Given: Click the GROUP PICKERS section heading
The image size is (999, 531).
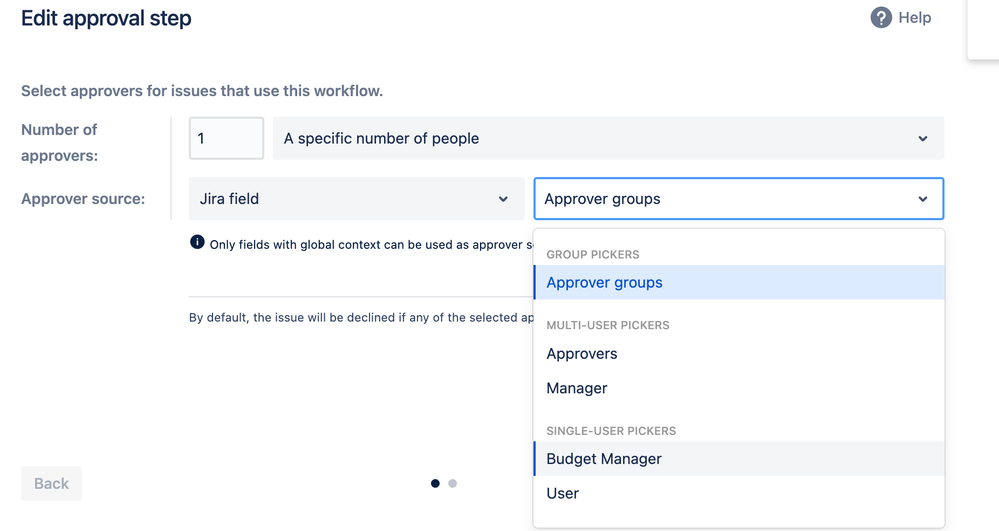Looking at the screenshot, I should coord(593,254).
